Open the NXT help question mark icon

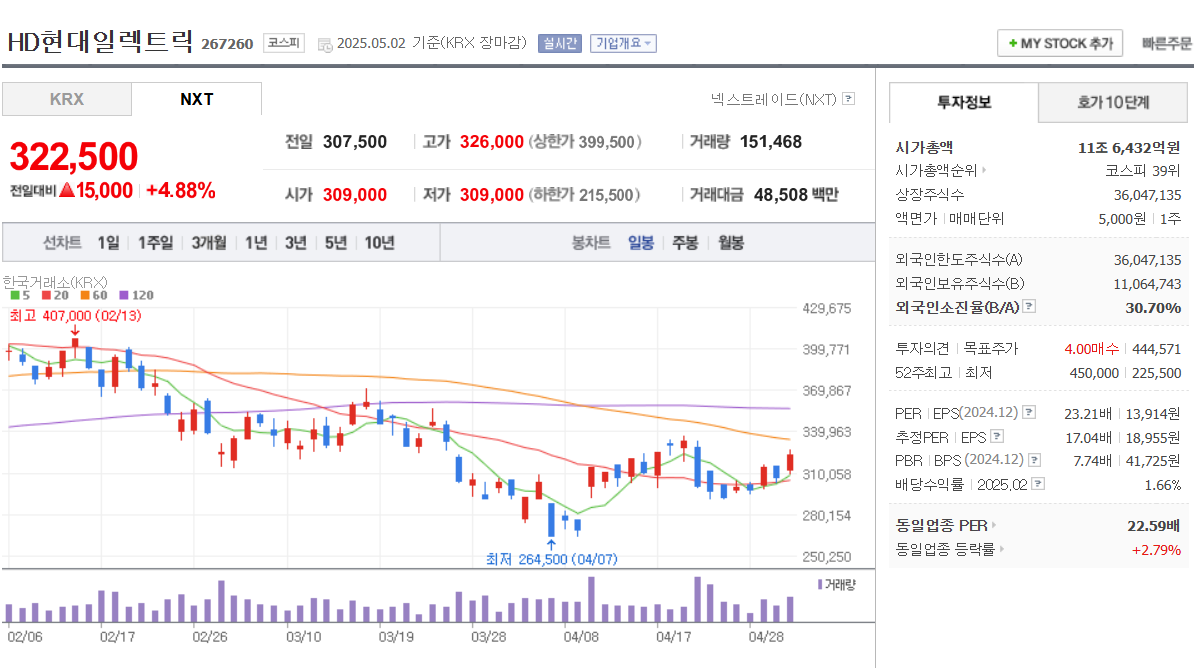(848, 97)
